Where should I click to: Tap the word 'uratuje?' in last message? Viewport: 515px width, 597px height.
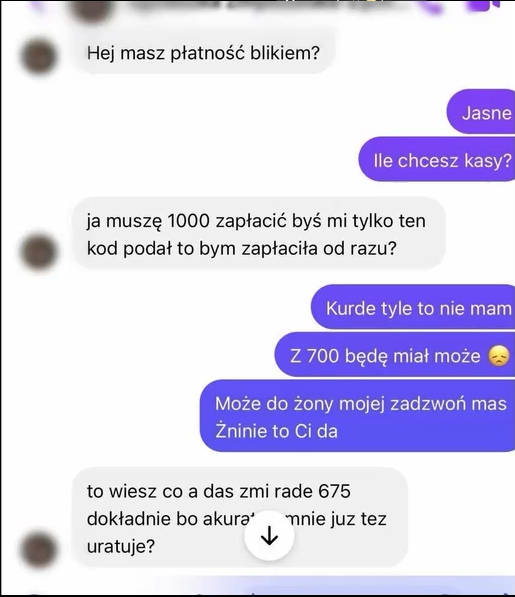(121, 547)
